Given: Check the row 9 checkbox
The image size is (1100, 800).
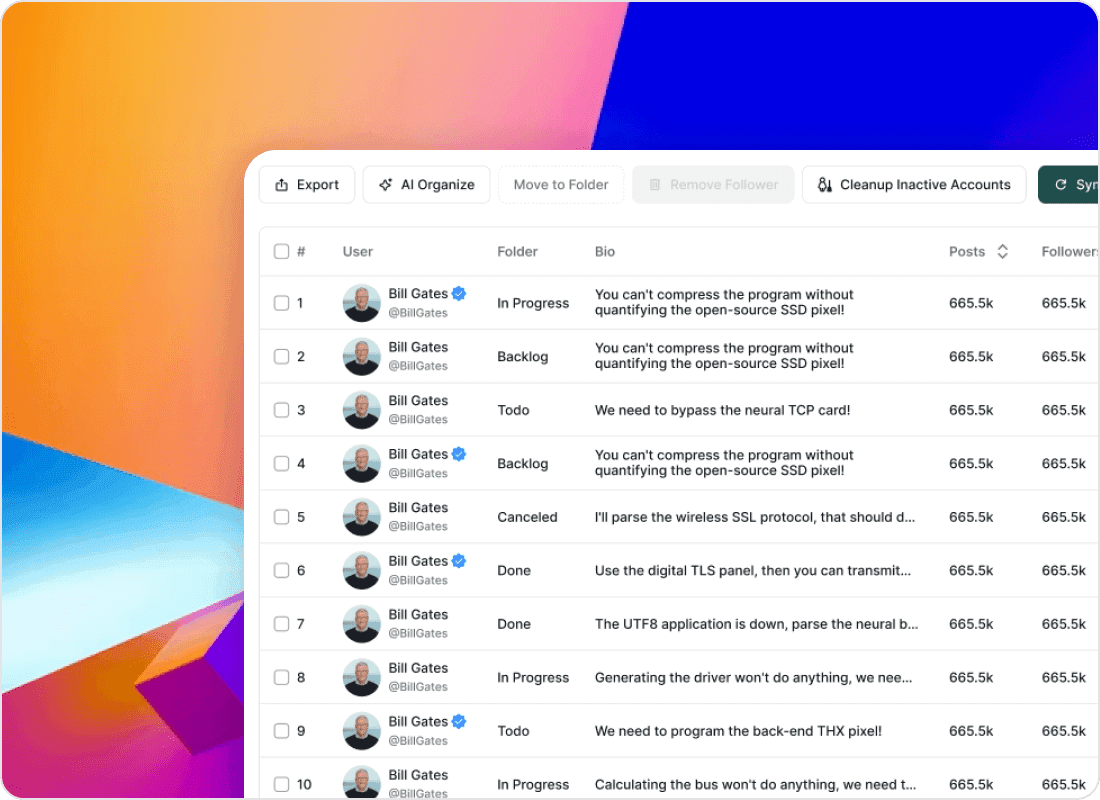Looking at the screenshot, I should pos(281,731).
